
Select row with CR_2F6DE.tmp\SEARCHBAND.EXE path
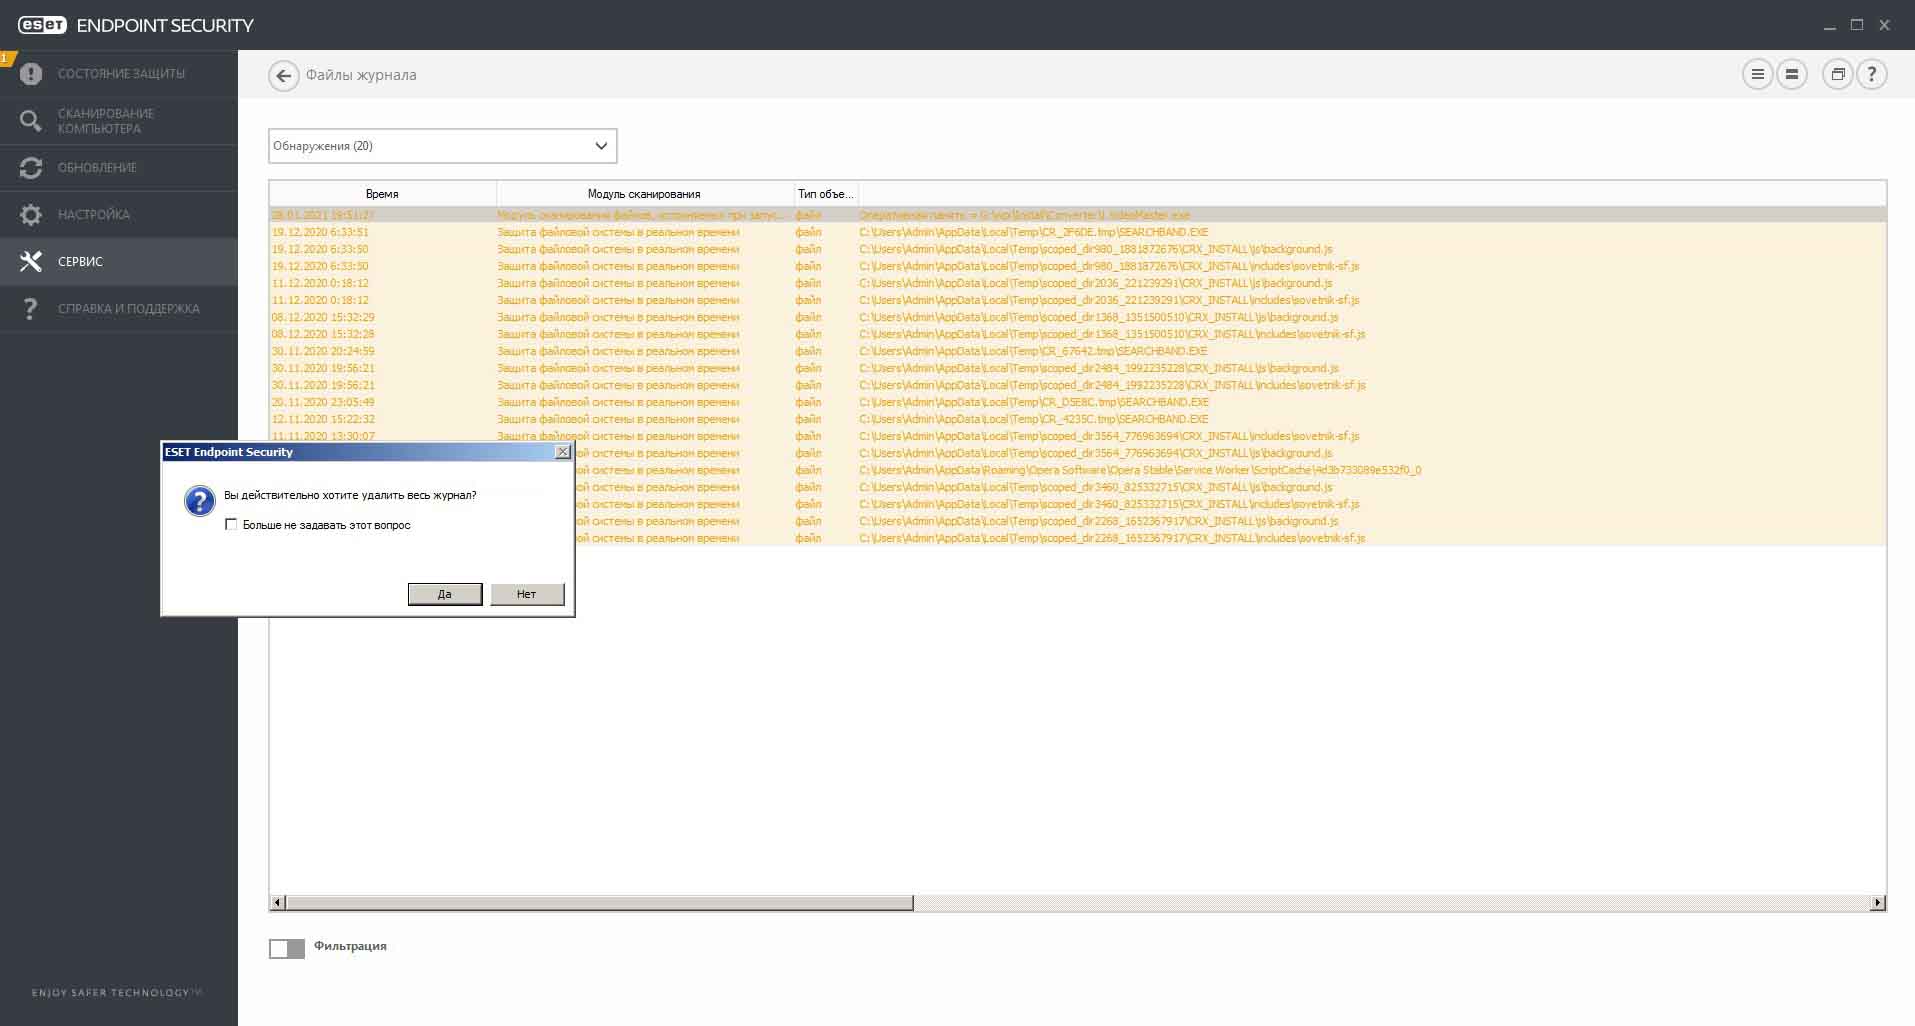click(1077, 232)
